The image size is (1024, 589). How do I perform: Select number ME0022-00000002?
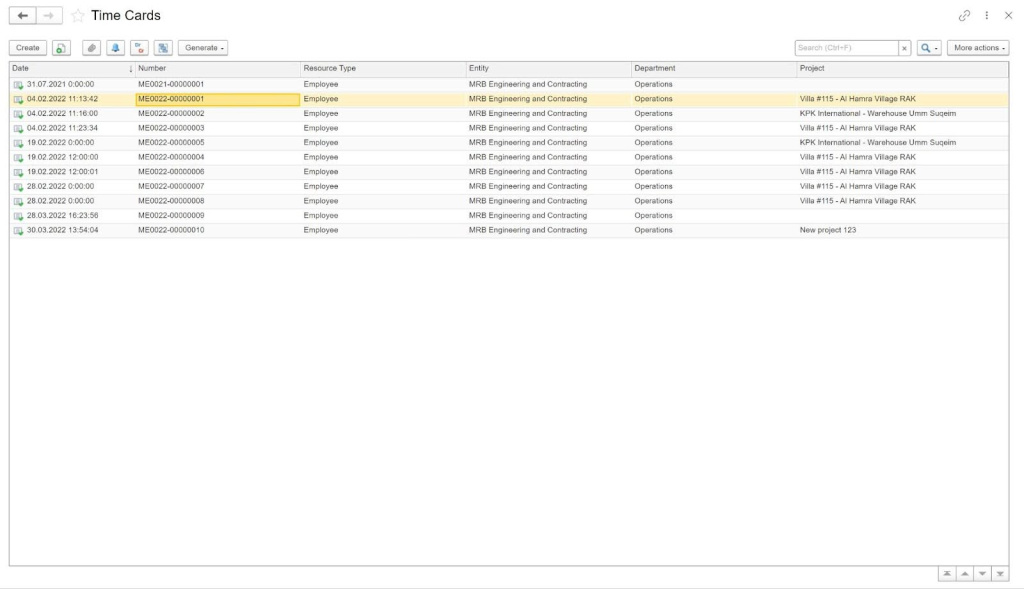(x=171, y=114)
